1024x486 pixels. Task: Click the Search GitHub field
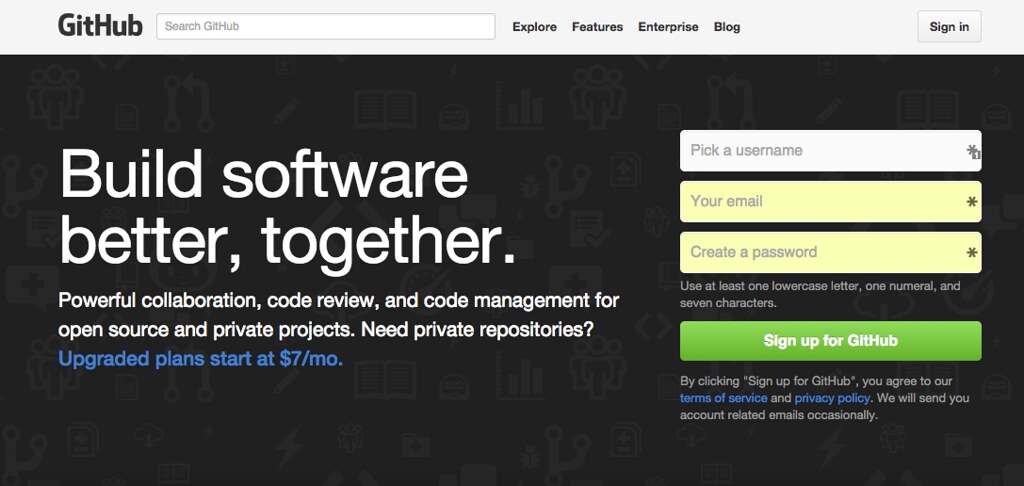(325, 26)
